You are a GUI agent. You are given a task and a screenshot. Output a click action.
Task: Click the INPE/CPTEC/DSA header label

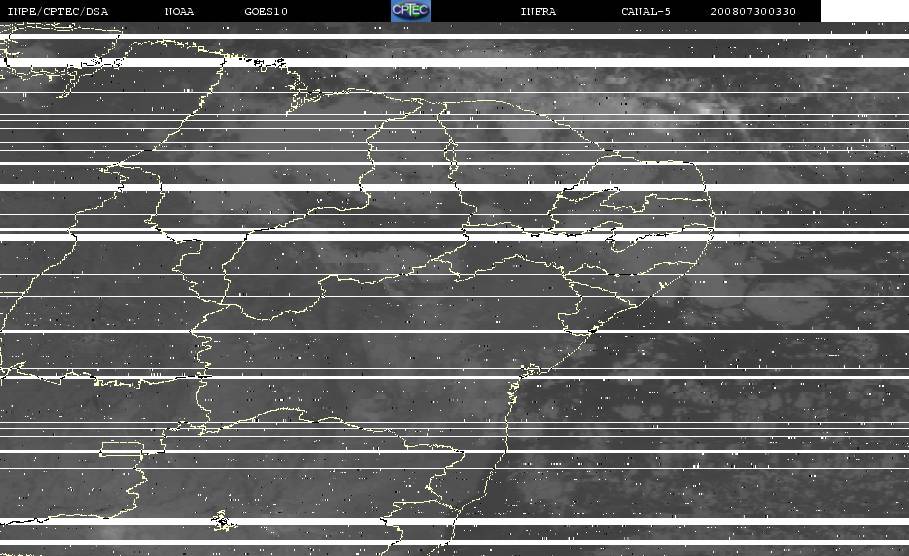click(57, 11)
